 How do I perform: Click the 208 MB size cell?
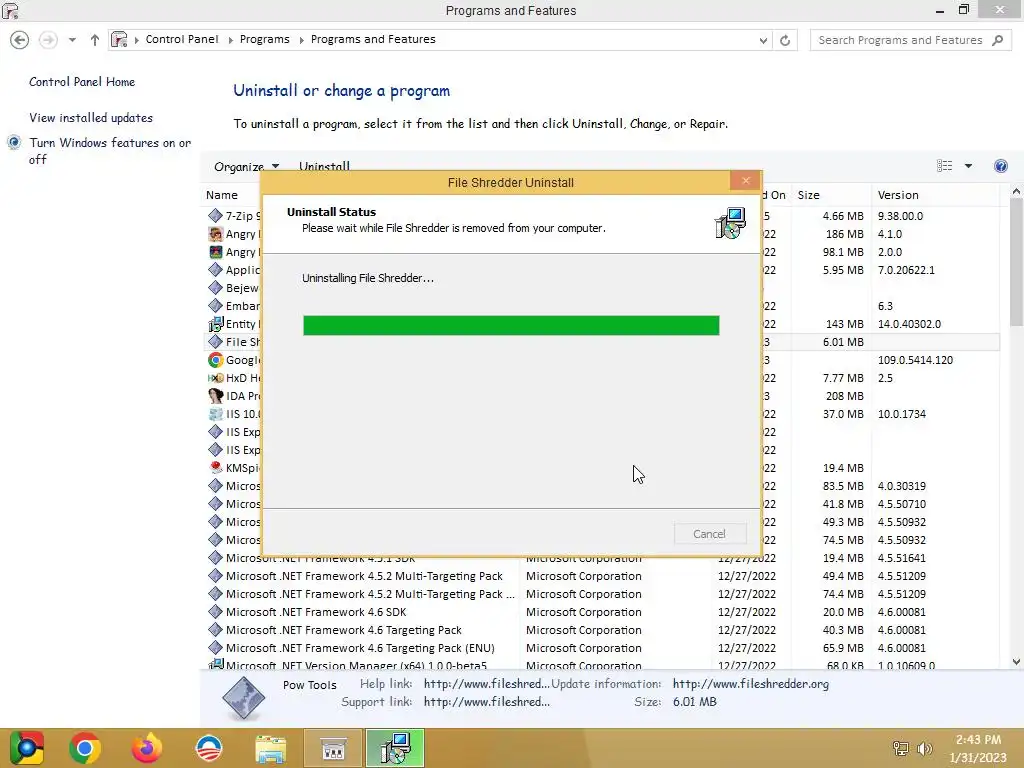(x=844, y=396)
